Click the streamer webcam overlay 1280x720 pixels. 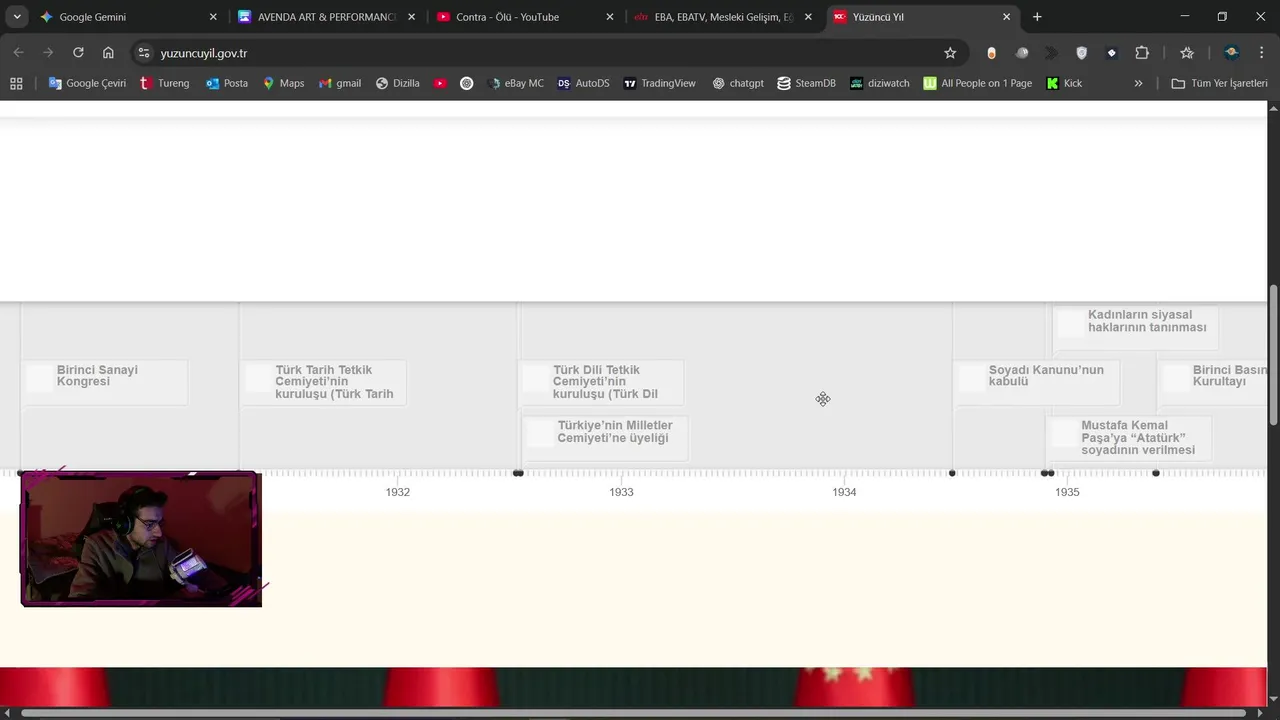pyautogui.click(x=141, y=539)
